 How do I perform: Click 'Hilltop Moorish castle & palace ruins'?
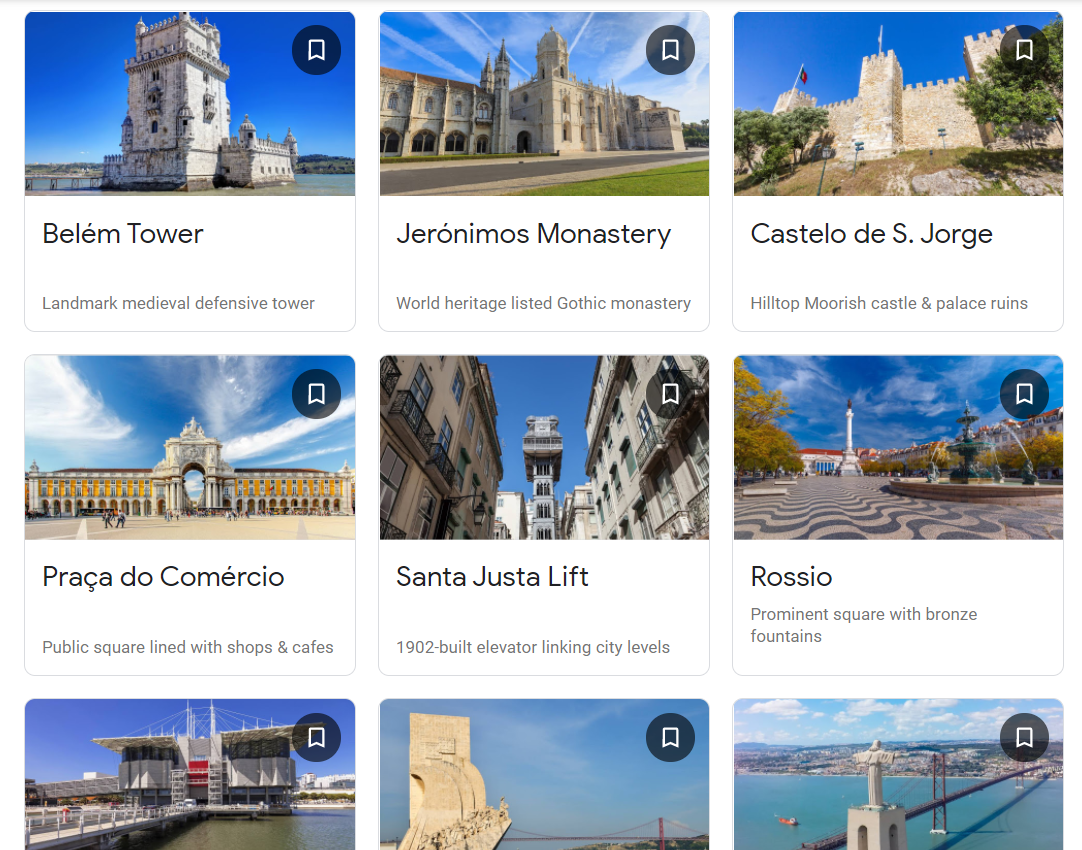889,303
